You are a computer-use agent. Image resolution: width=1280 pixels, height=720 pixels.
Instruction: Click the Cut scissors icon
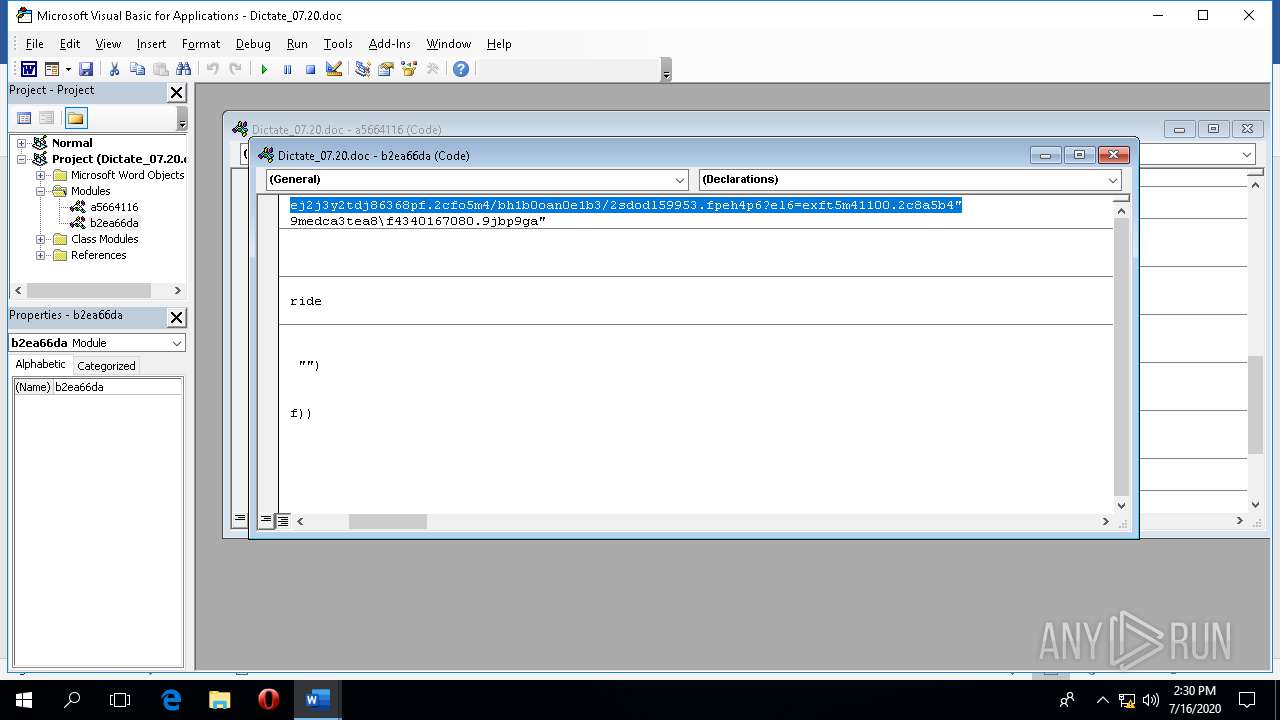coord(114,69)
